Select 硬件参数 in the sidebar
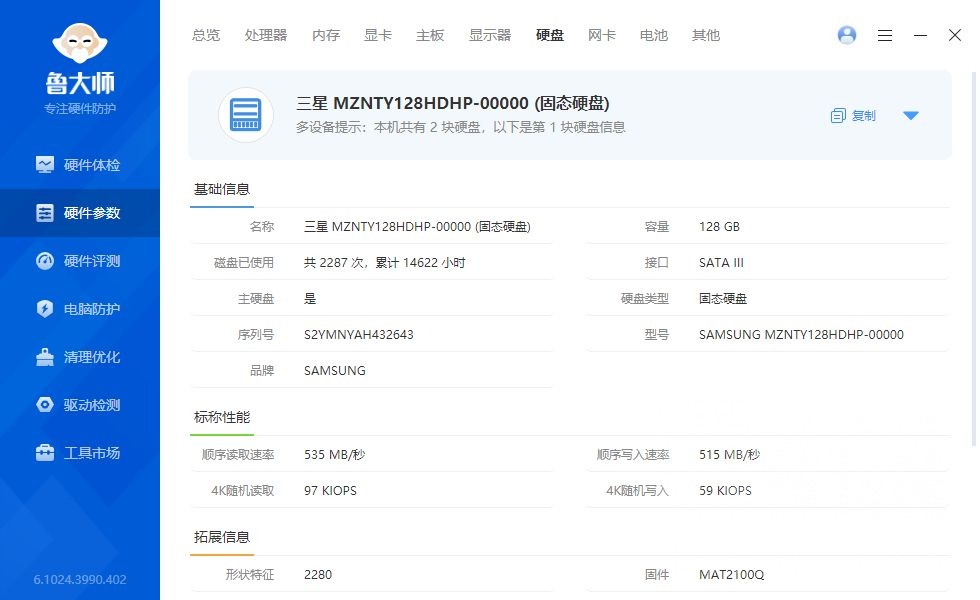The width and height of the screenshot is (980, 600). pyautogui.click(x=80, y=213)
